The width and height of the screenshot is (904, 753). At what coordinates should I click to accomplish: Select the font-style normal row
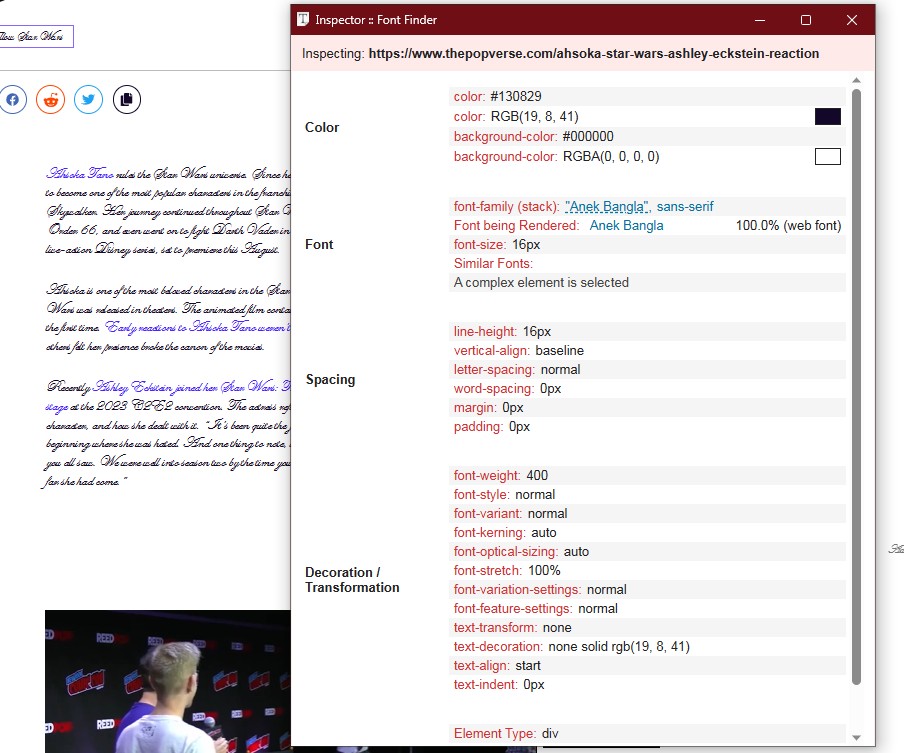tap(647, 495)
